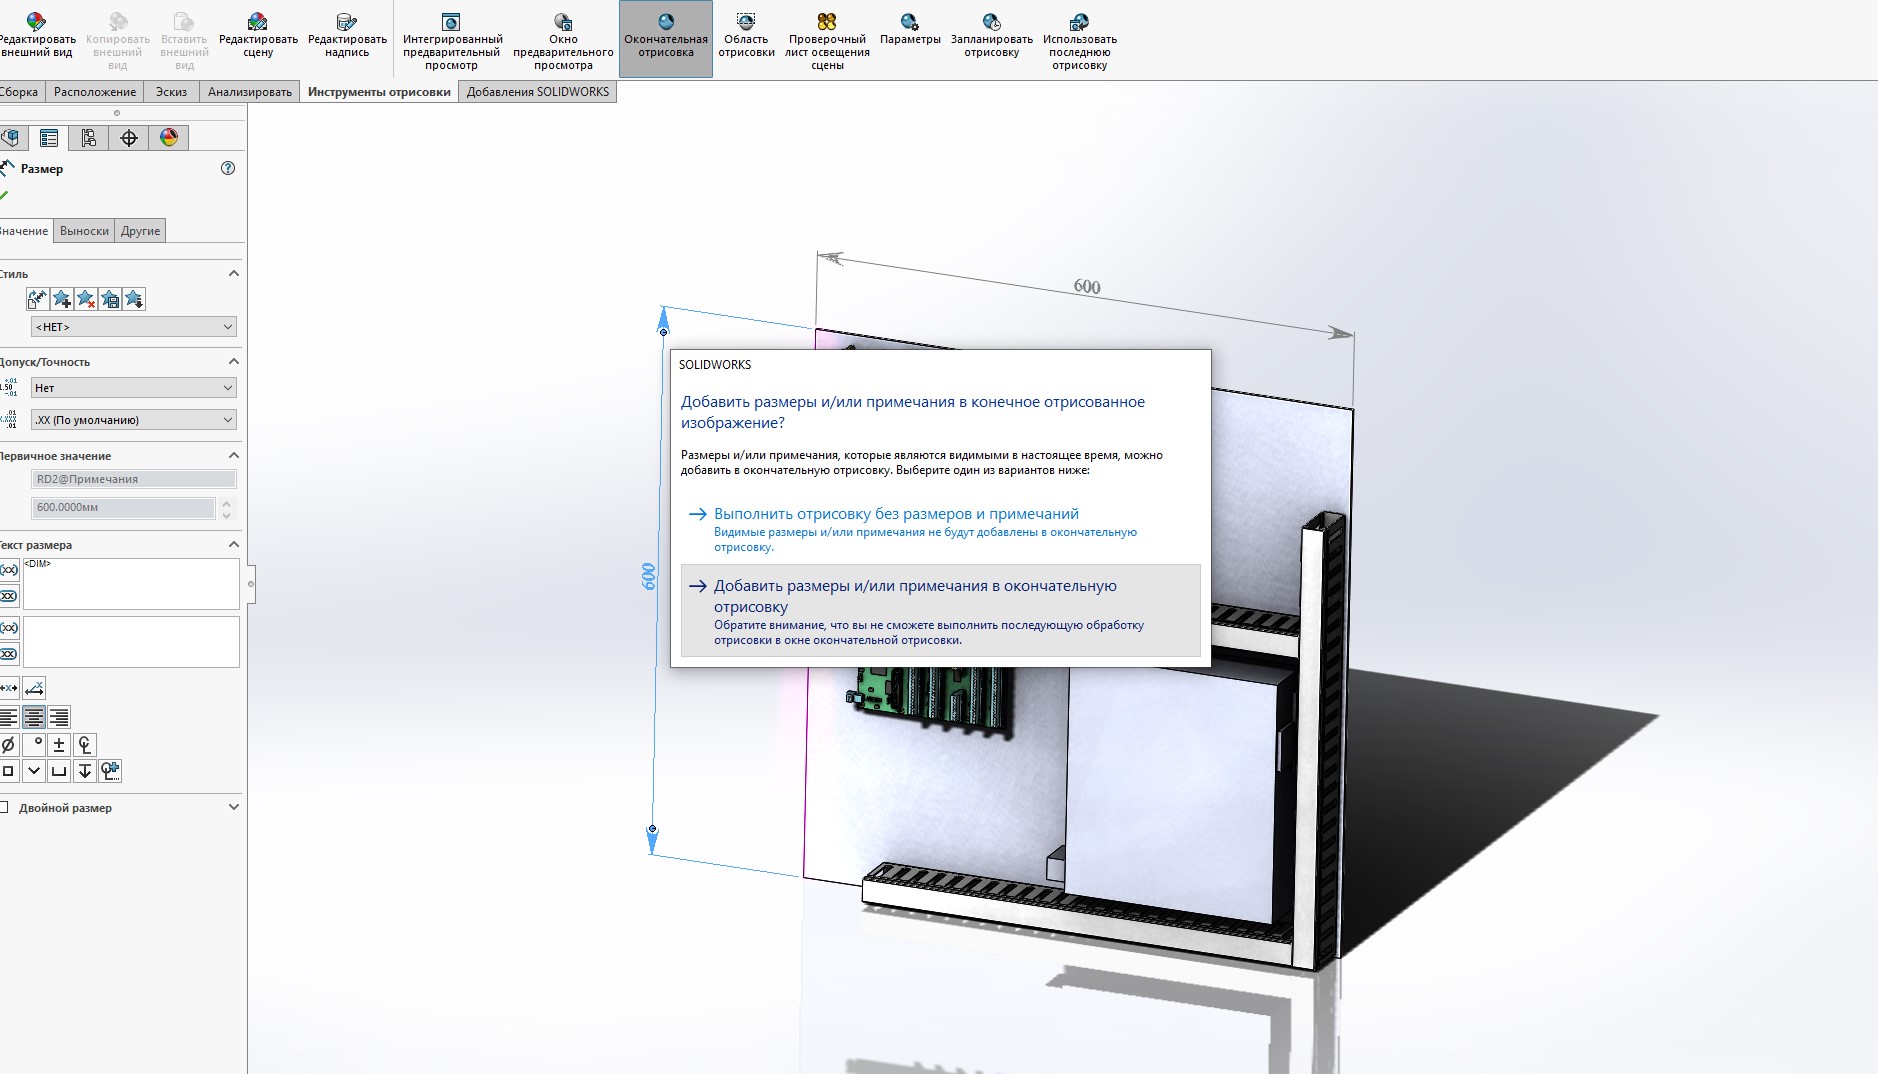This screenshot has height=1074, width=1878.
Task: Open the DisplayManager color-ball tab
Action: 169,138
